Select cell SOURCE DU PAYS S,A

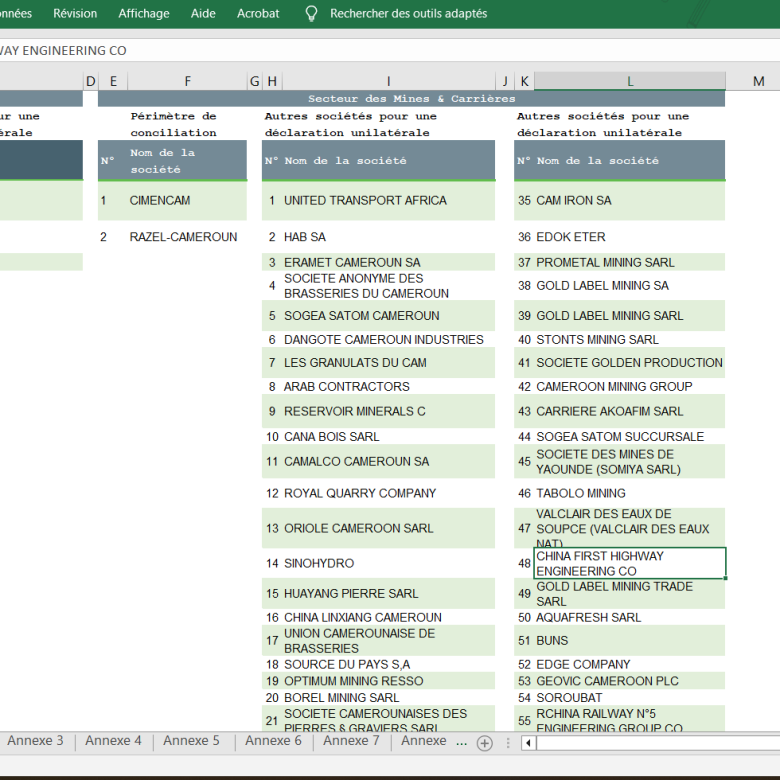click(389, 664)
